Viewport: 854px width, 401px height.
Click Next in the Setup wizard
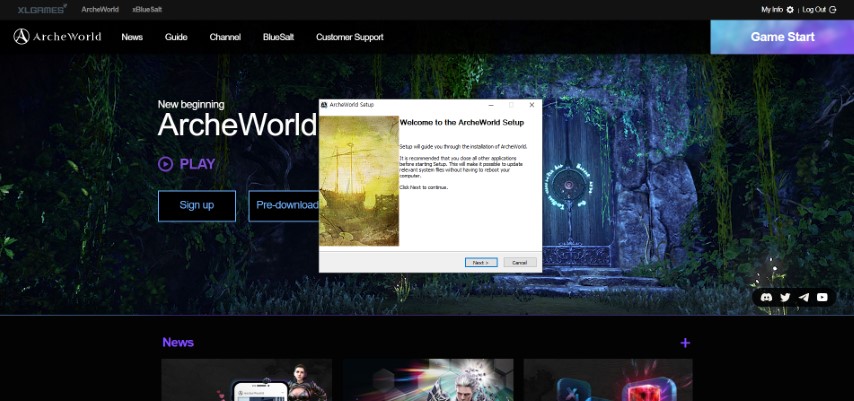[481, 263]
